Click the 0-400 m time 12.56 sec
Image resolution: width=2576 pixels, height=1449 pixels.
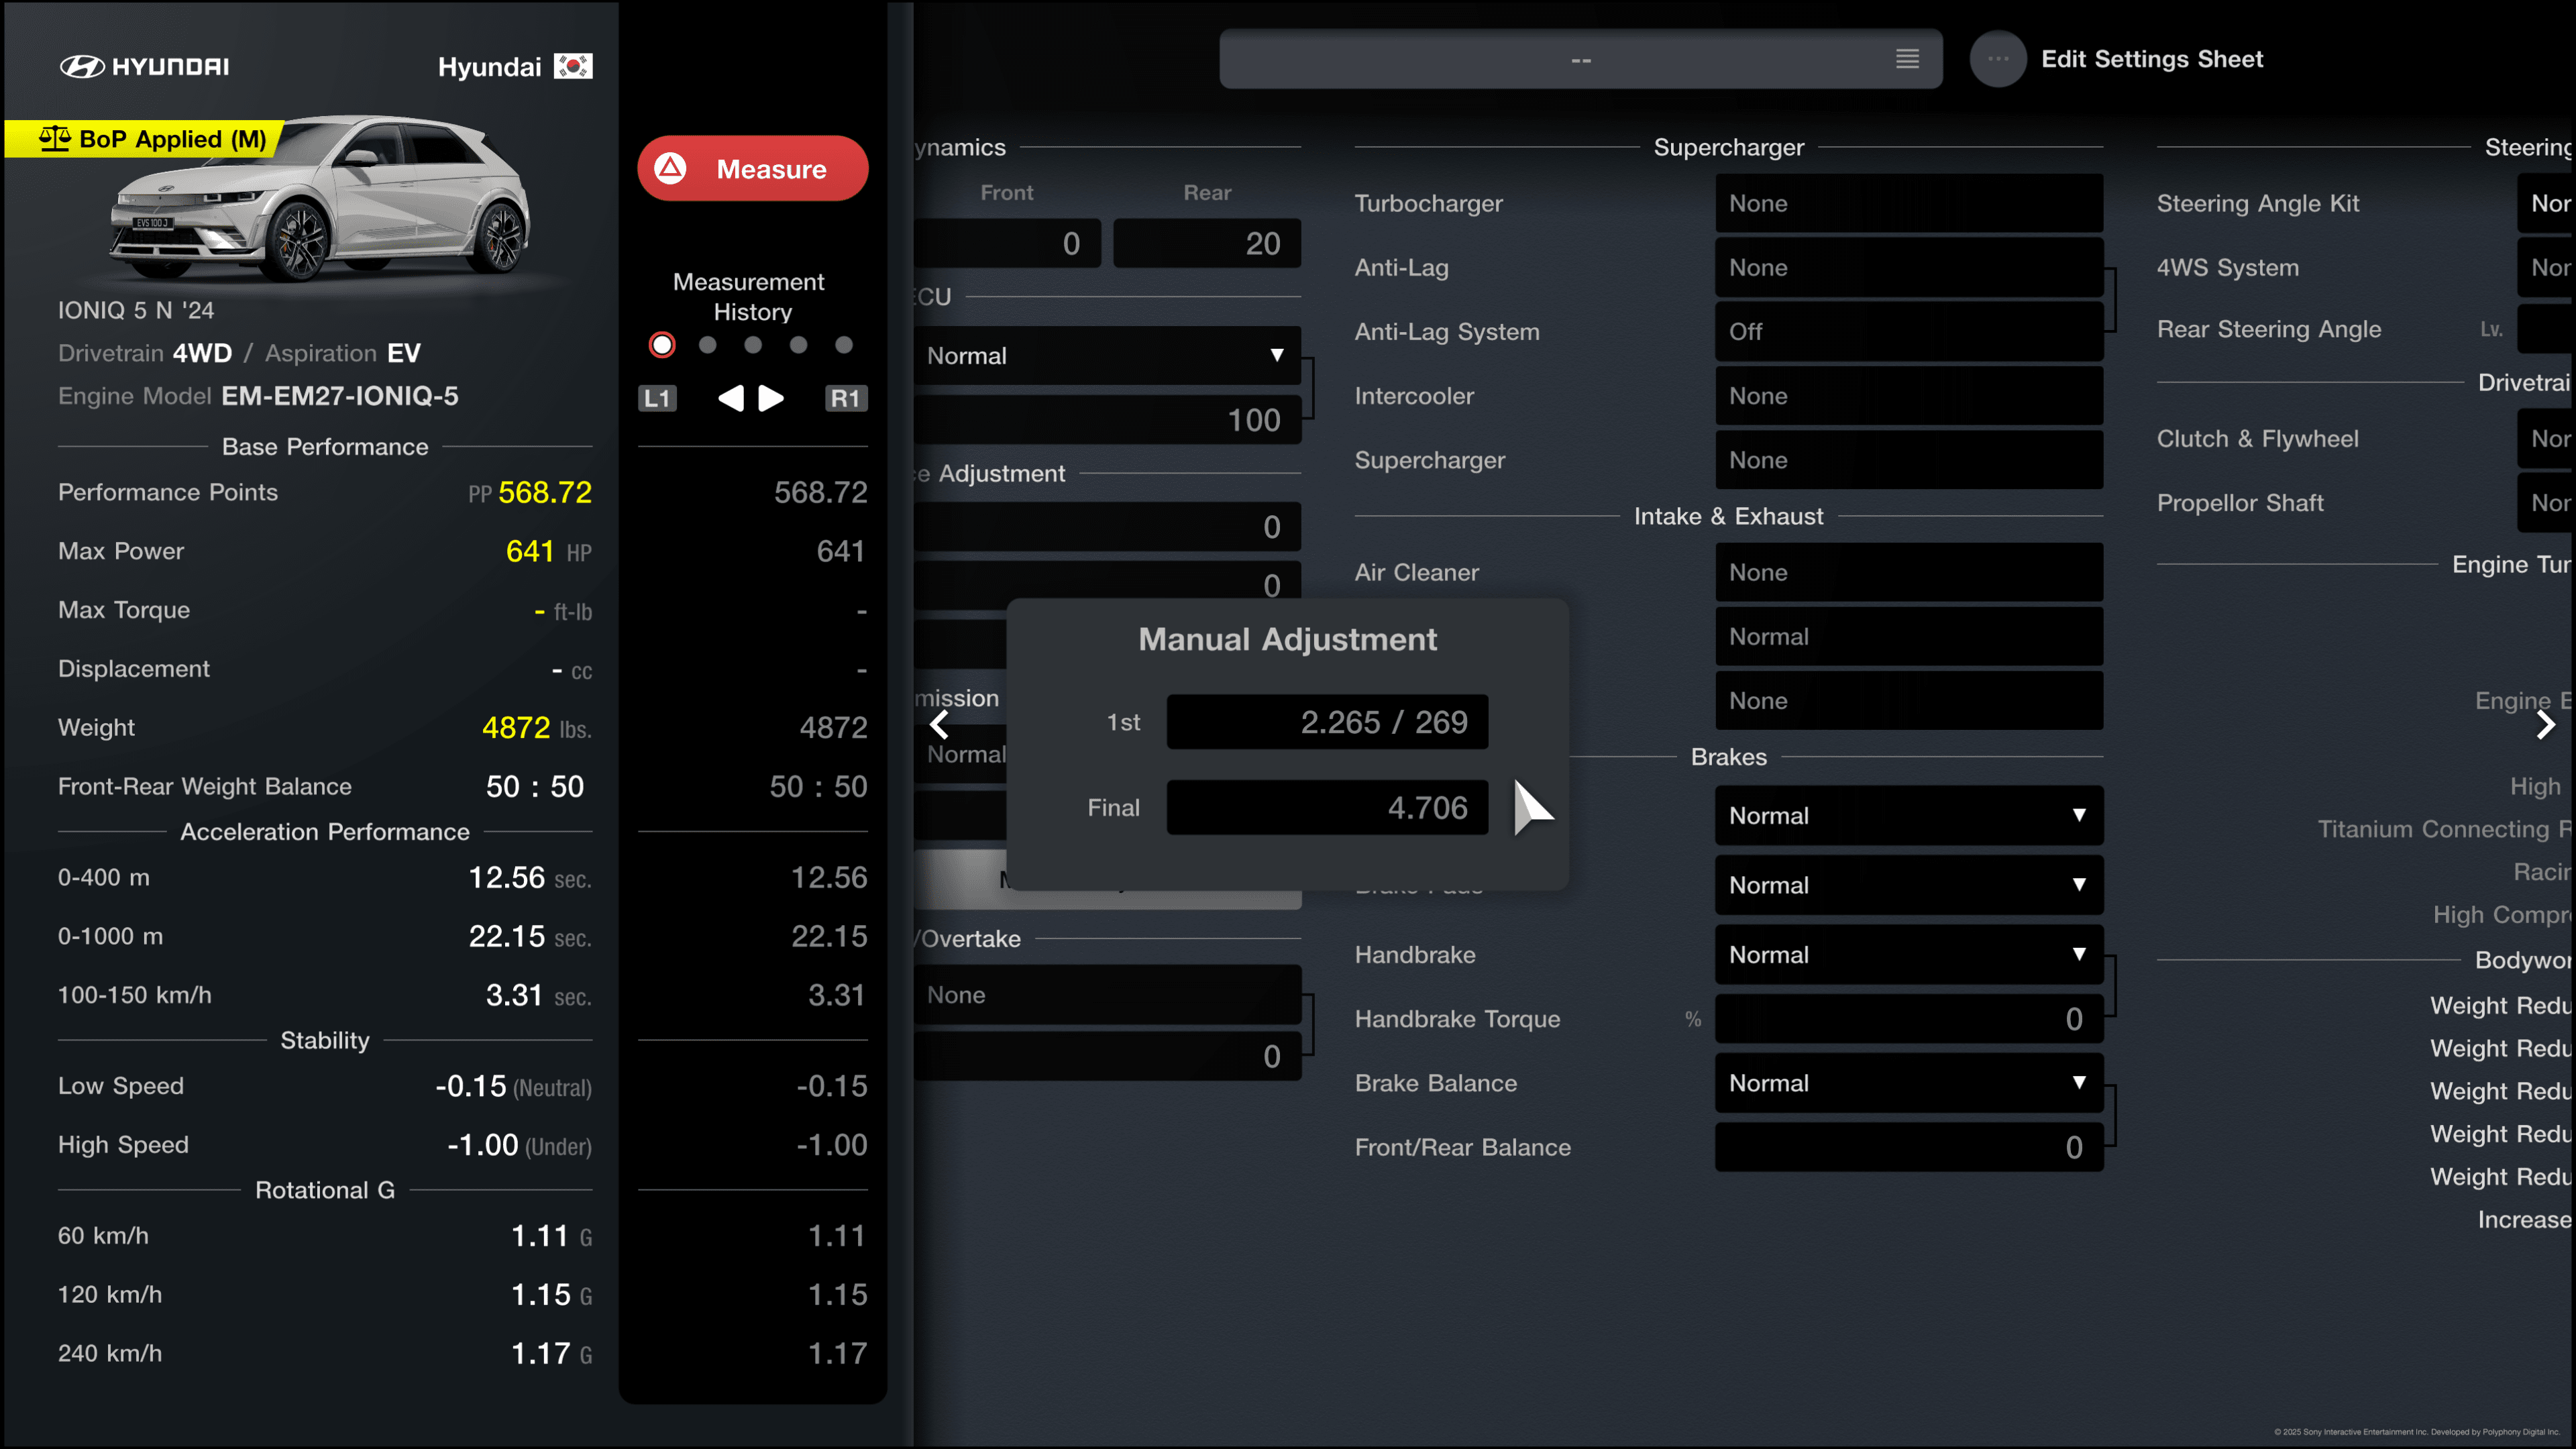(x=530, y=878)
